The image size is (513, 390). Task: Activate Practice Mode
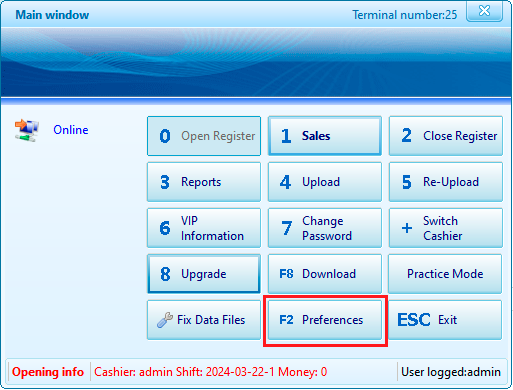click(x=445, y=274)
